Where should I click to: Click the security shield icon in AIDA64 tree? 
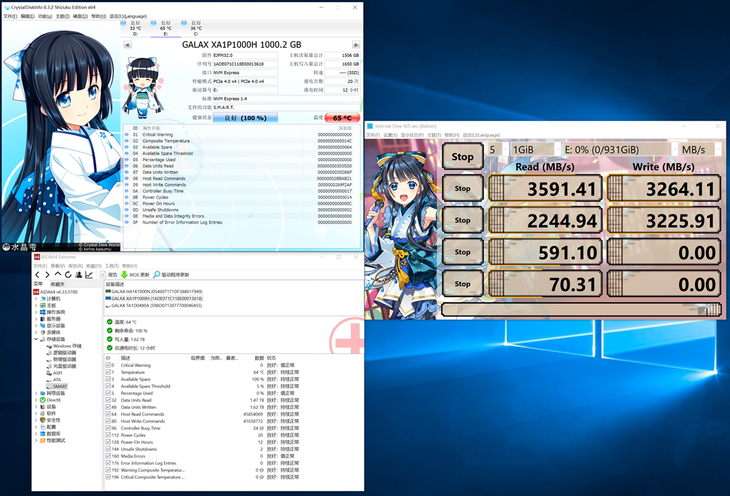pos(43,420)
